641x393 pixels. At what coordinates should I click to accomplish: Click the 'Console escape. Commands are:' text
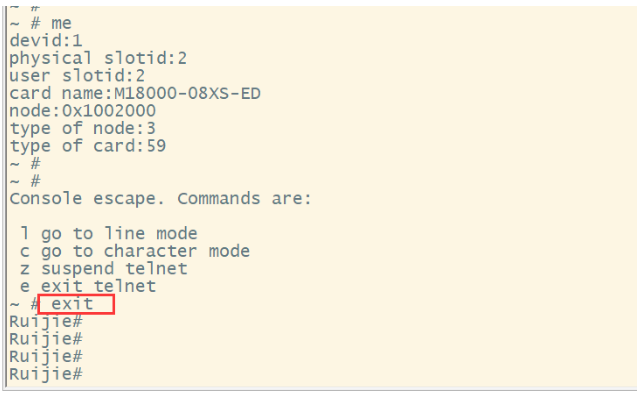[161, 199]
